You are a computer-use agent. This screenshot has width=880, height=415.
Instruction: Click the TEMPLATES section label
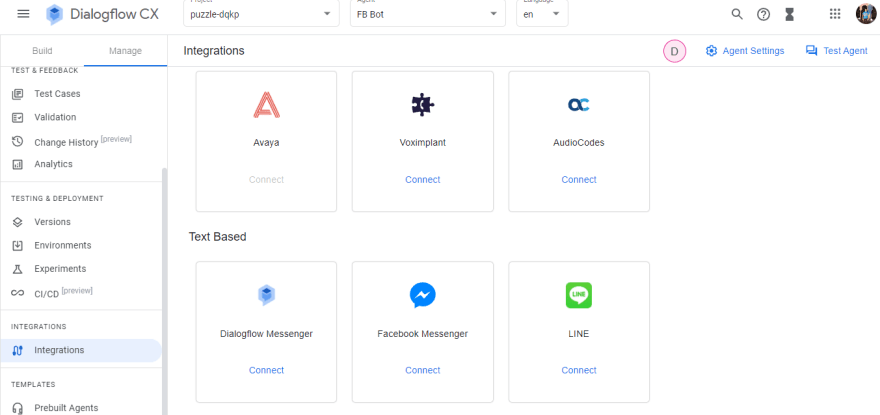(33, 385)
